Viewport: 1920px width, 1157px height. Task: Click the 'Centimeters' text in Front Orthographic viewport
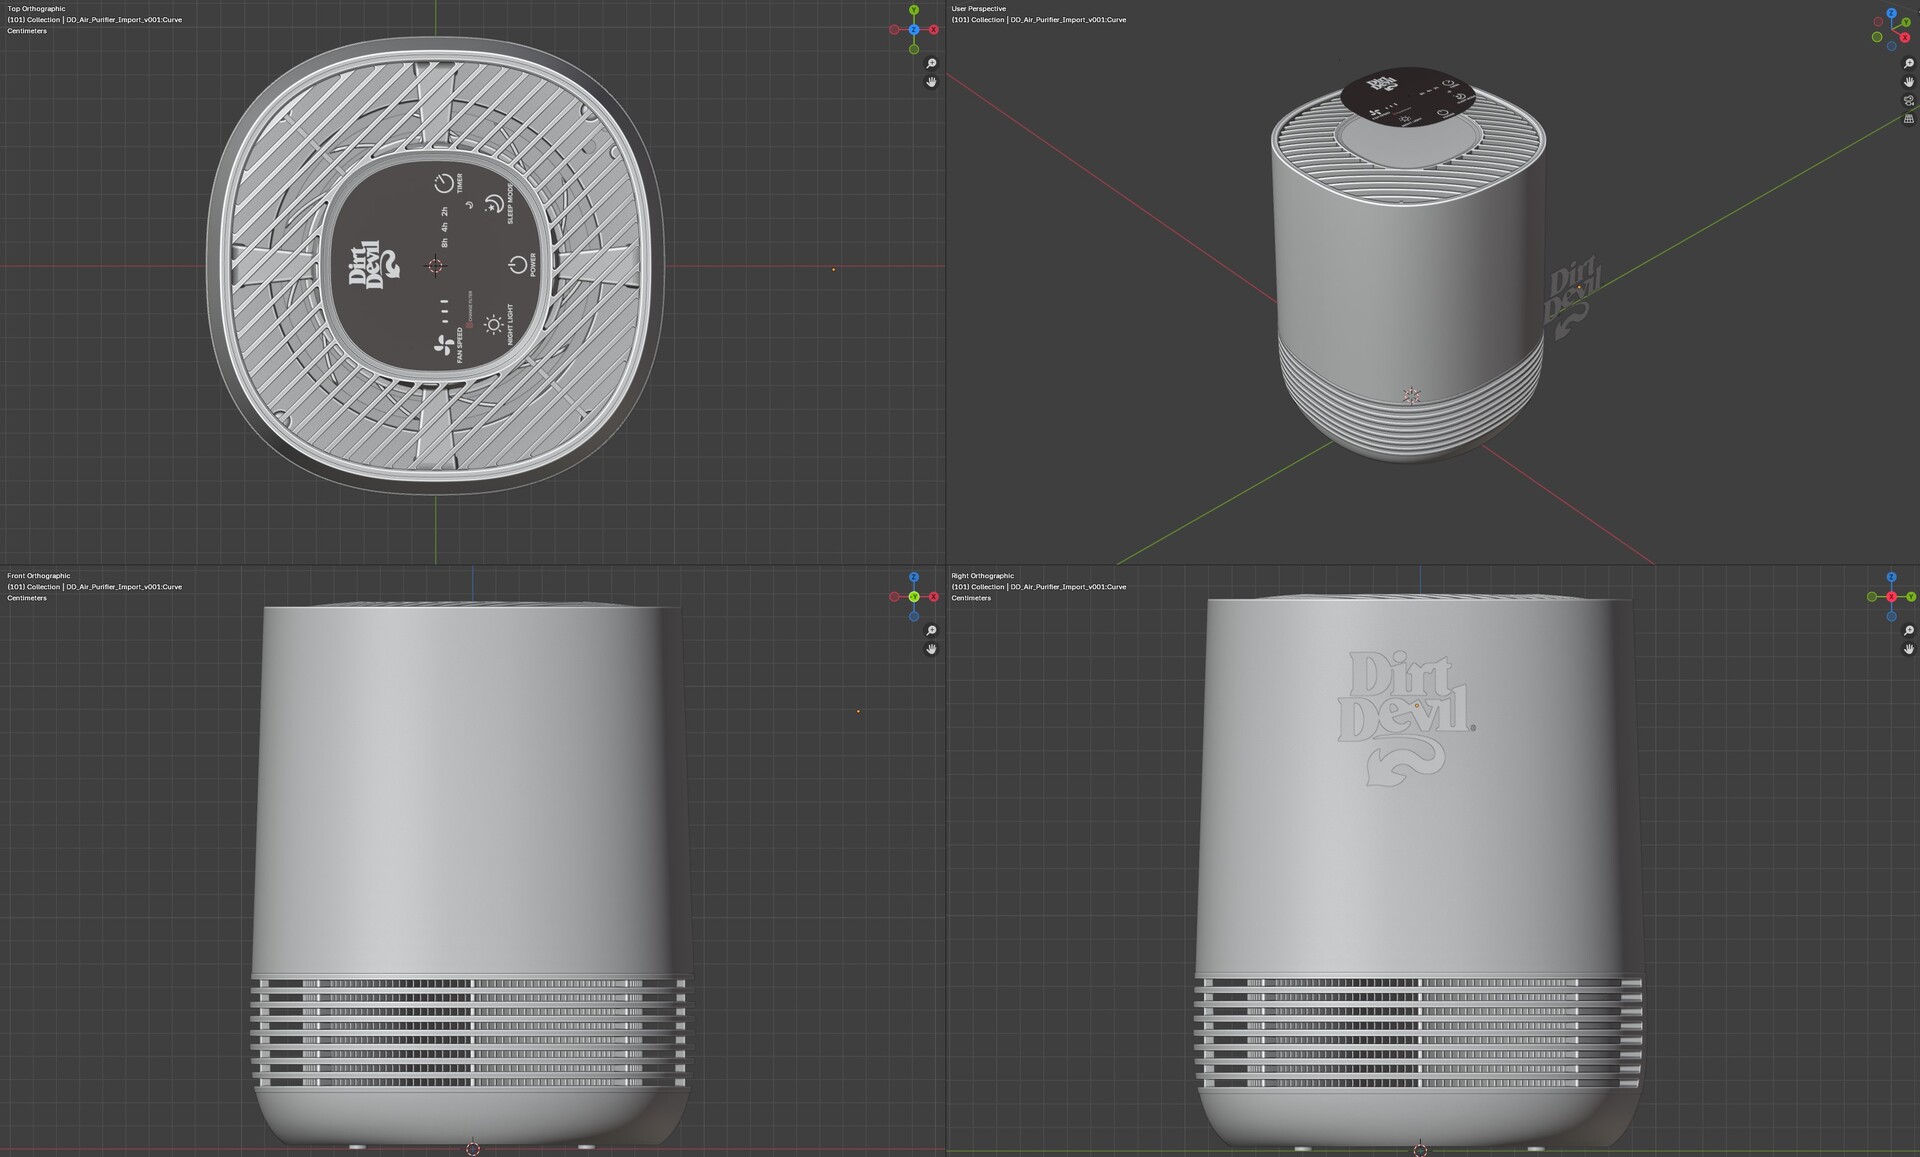(27, 598)
